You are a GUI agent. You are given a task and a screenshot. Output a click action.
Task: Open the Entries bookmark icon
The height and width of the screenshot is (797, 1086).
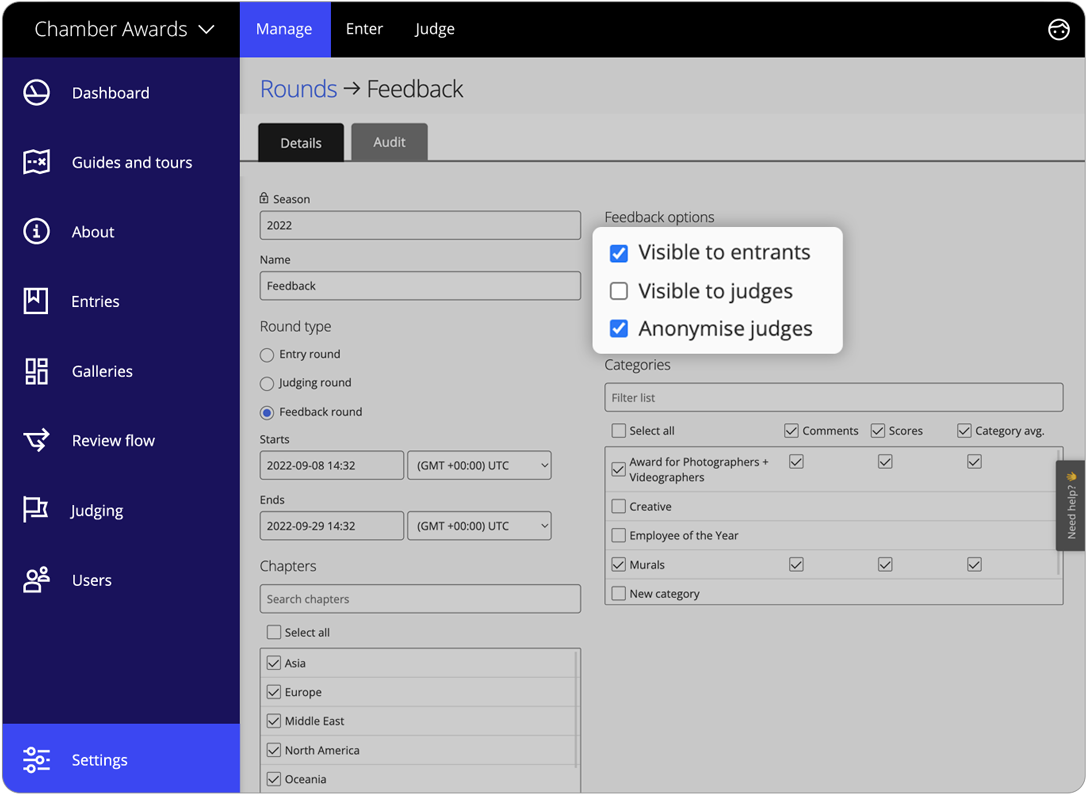[x=37, y=301]
